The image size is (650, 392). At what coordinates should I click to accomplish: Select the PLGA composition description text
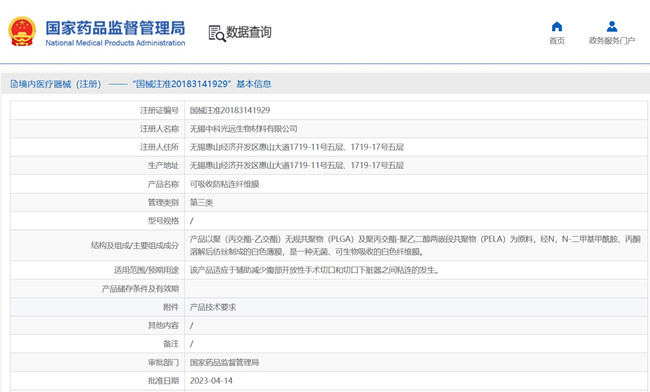click(415, 245)
